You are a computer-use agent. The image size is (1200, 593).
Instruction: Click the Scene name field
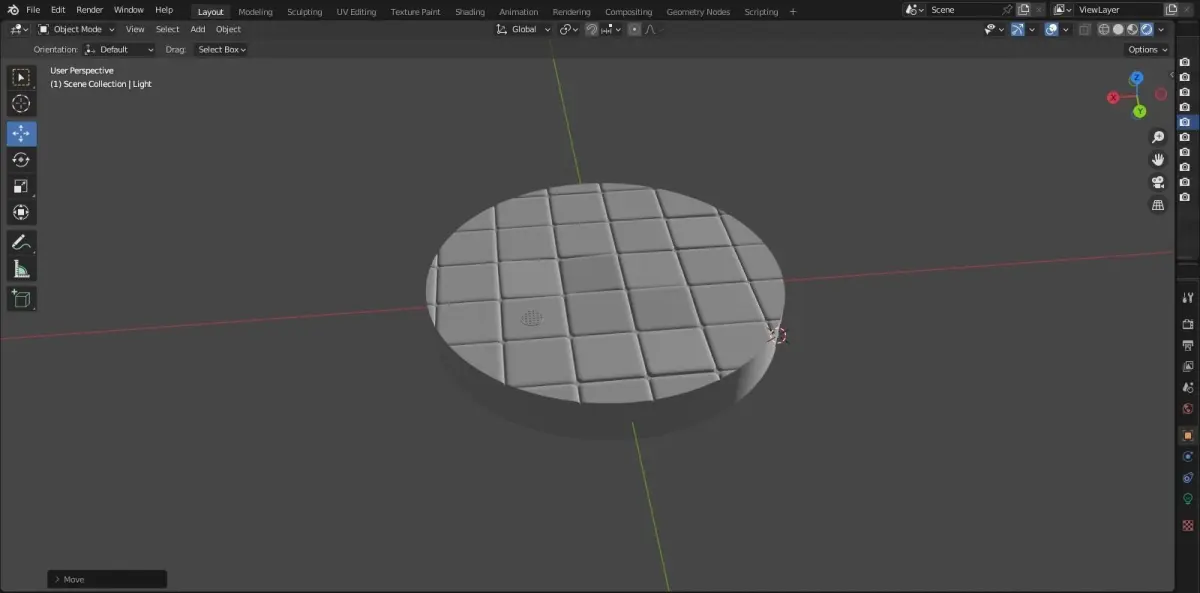click(x=965, y=10)
